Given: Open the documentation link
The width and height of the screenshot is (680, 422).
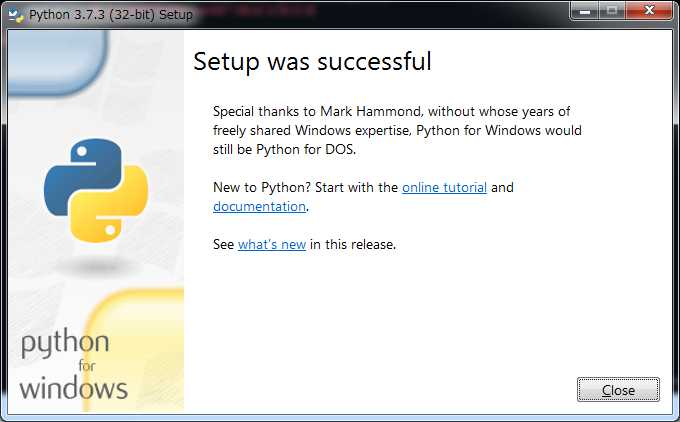Looking at the screenshot, I should tap(259, 206).
